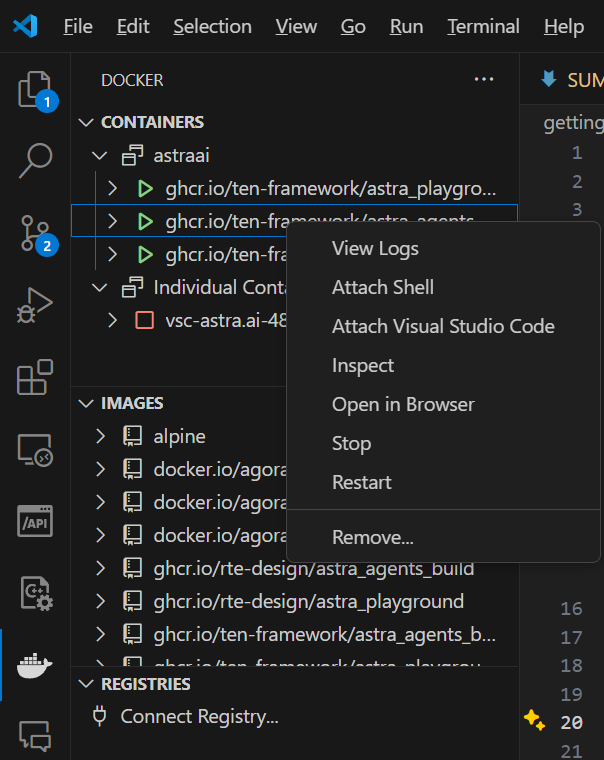Collapse the Individual Containers group chevron
Viewport: 604px width, 760px height.
[99, 287]
